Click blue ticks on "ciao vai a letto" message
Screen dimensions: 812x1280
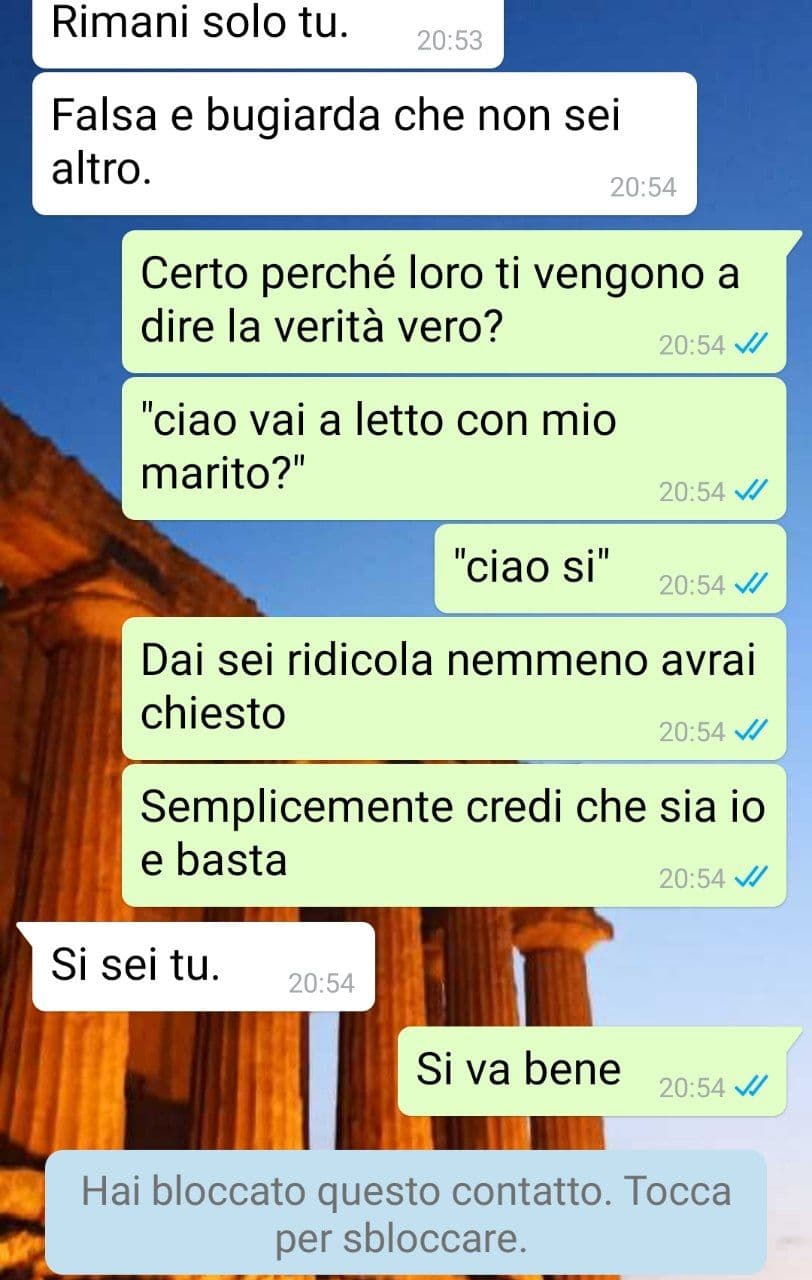pos(750,491)
